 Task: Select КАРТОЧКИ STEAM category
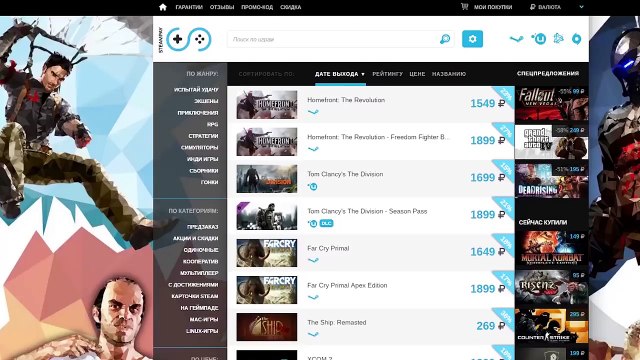click(195, 296)
